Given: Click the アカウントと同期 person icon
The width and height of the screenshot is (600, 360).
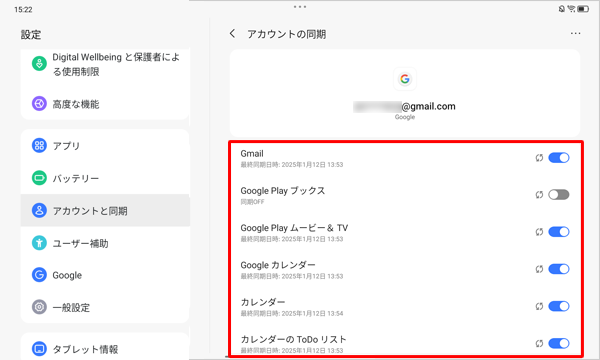Looking at the screenshot, I should click(39, 210).
